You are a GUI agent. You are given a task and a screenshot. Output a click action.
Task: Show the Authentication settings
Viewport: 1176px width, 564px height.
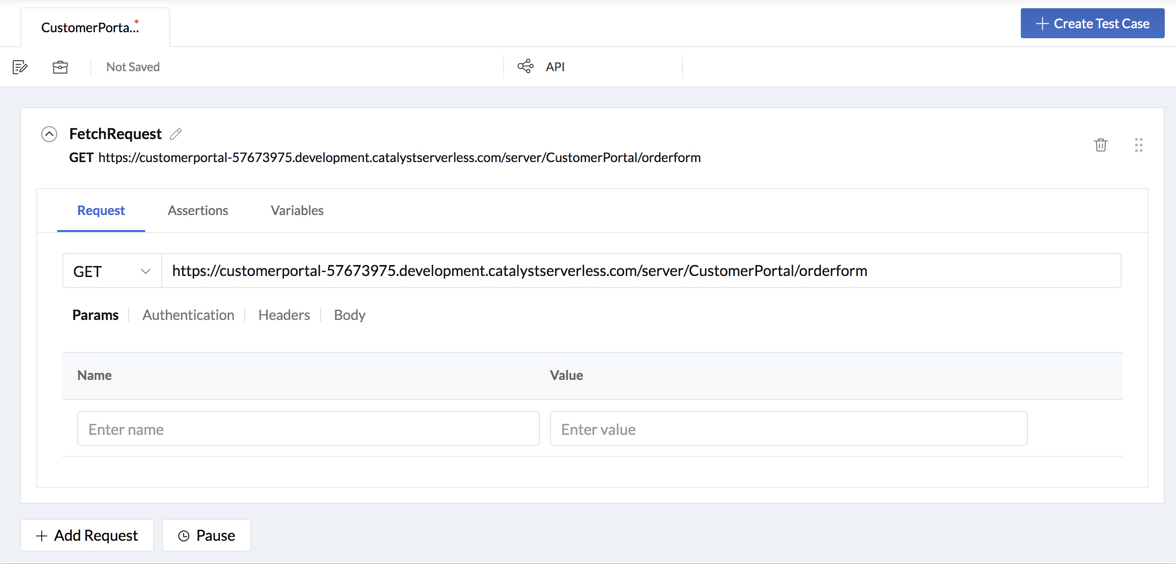pyautogui.click(x=188, y=315)
